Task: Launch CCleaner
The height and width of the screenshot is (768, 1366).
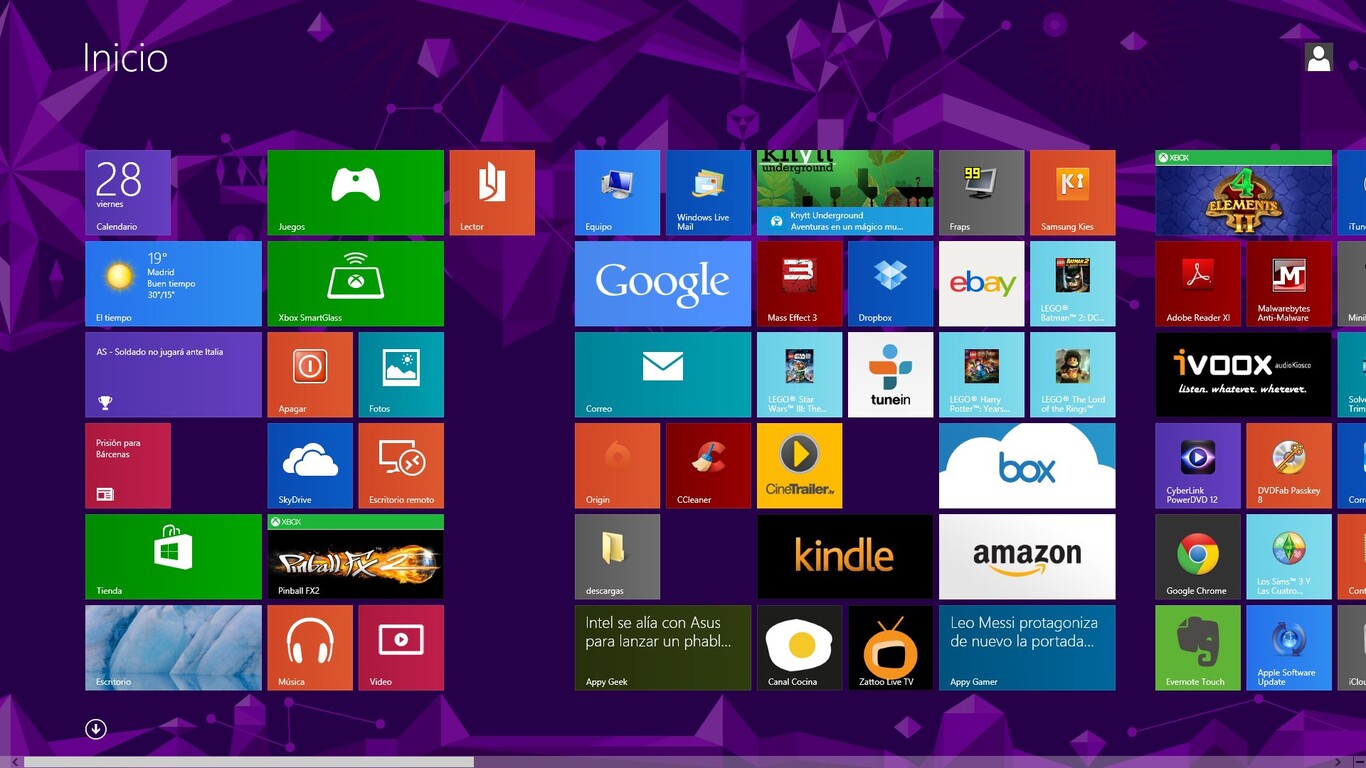Action: (x=708, y=465)
